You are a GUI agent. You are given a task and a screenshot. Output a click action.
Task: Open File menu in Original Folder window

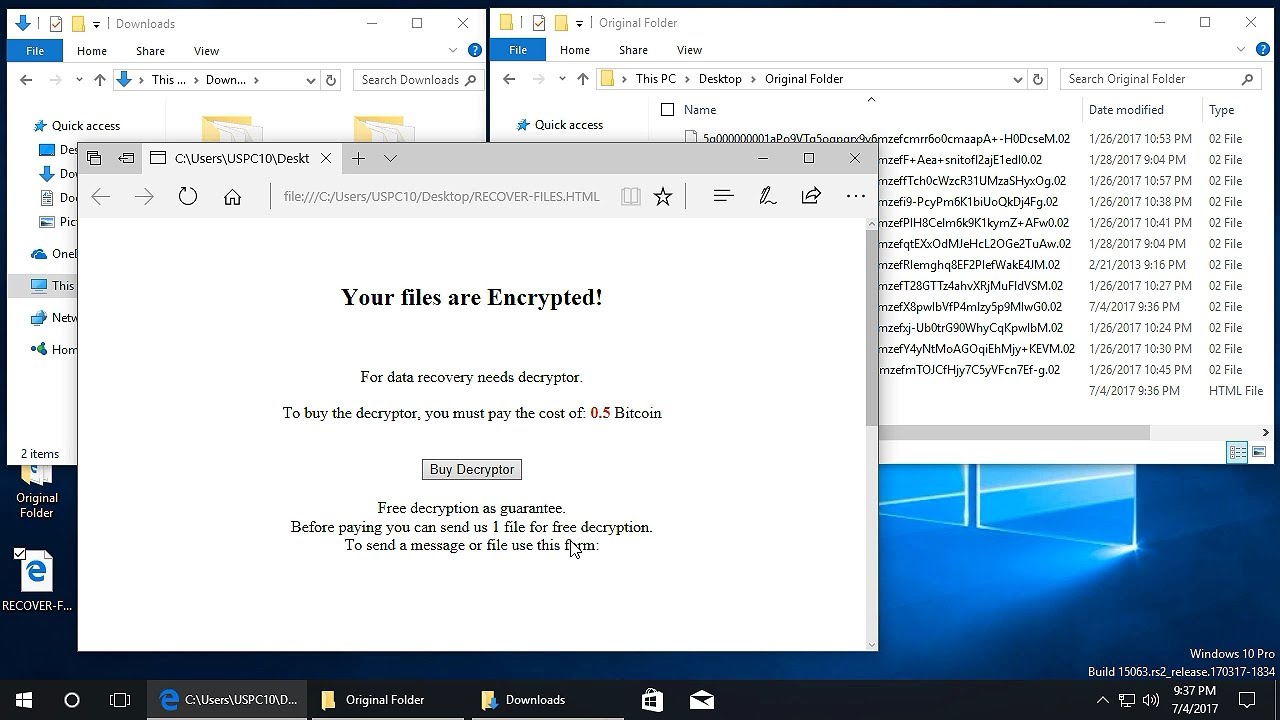coord(518,50)
